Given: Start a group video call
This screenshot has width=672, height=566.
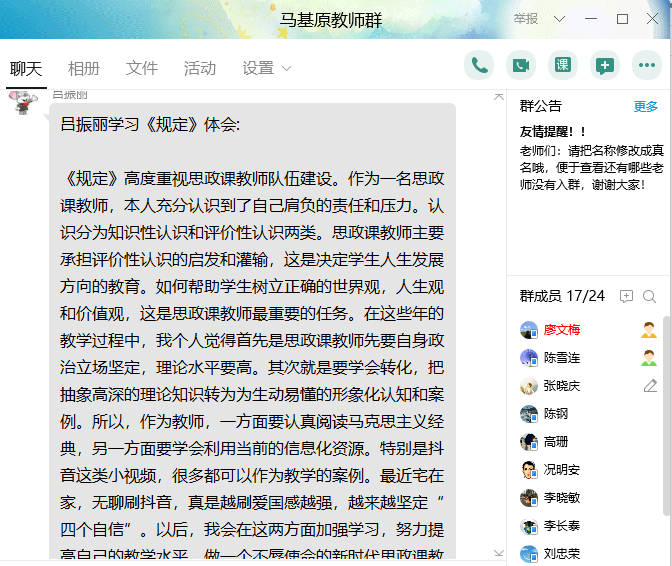Looking at the screenshot, I should 519,66.
